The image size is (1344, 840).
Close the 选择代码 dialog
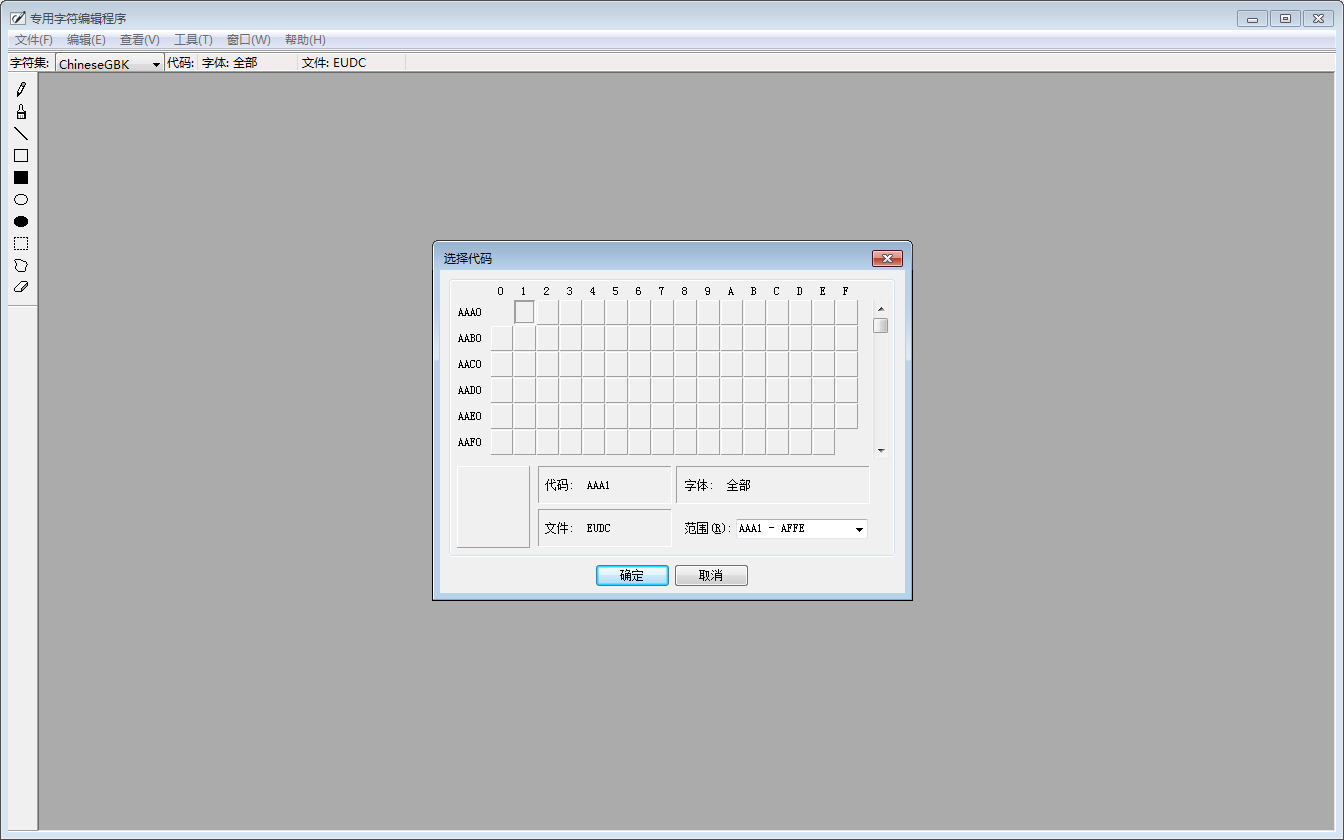point(887,259)
